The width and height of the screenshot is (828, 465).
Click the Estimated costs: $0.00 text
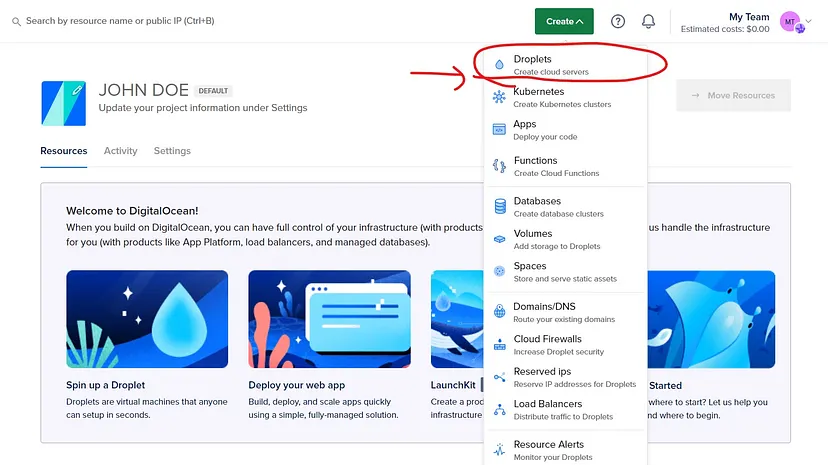(x=725, y=29)
